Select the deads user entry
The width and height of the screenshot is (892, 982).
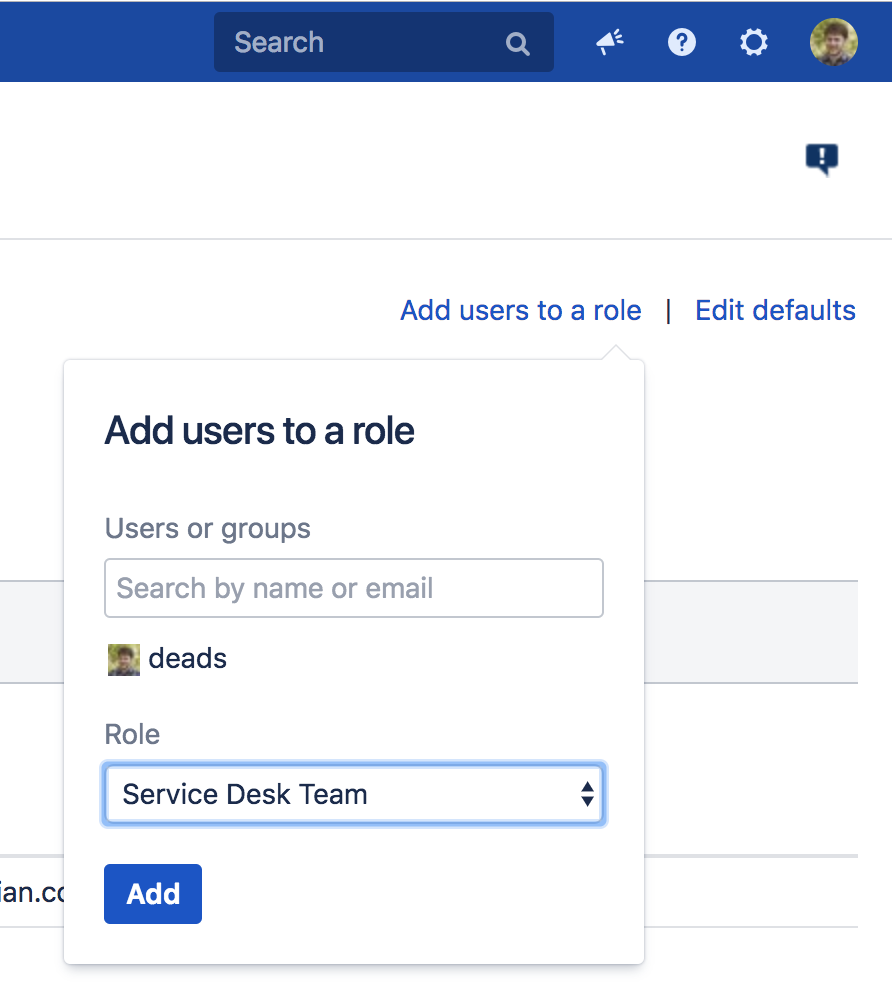pos(167,659)
